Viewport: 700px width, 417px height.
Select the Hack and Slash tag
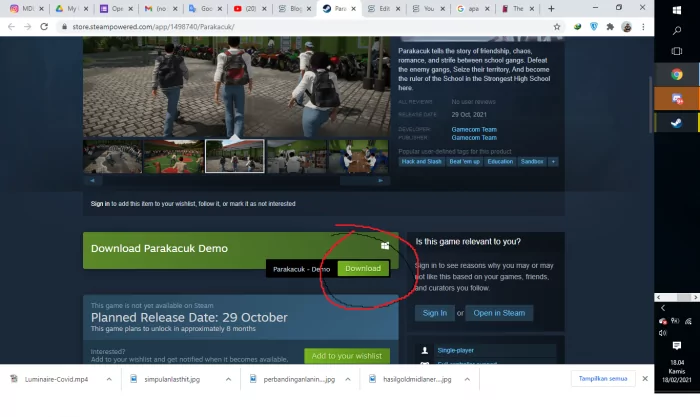coord(421,162)
